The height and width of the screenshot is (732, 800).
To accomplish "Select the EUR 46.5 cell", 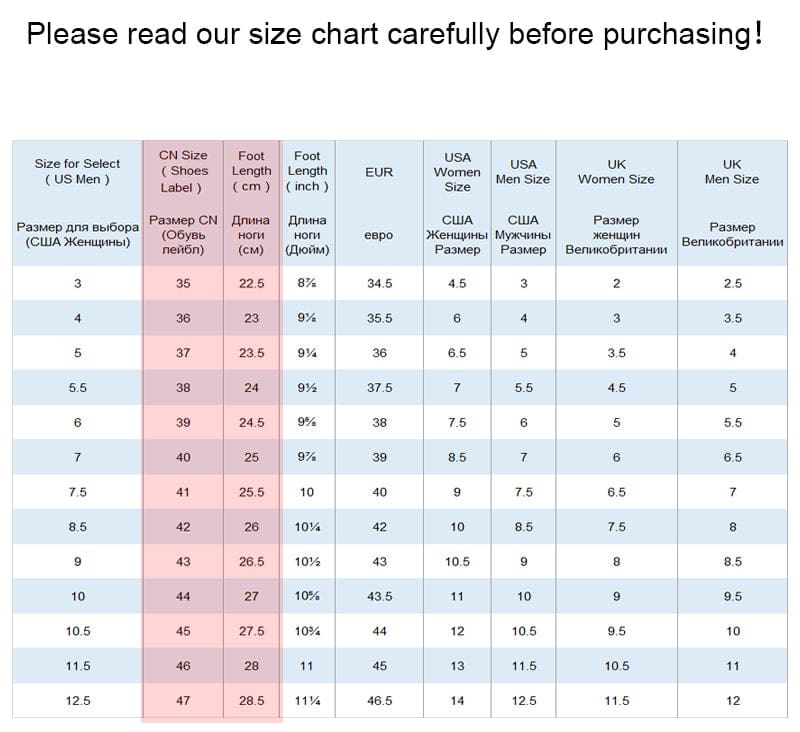I will tap(379, 701).
